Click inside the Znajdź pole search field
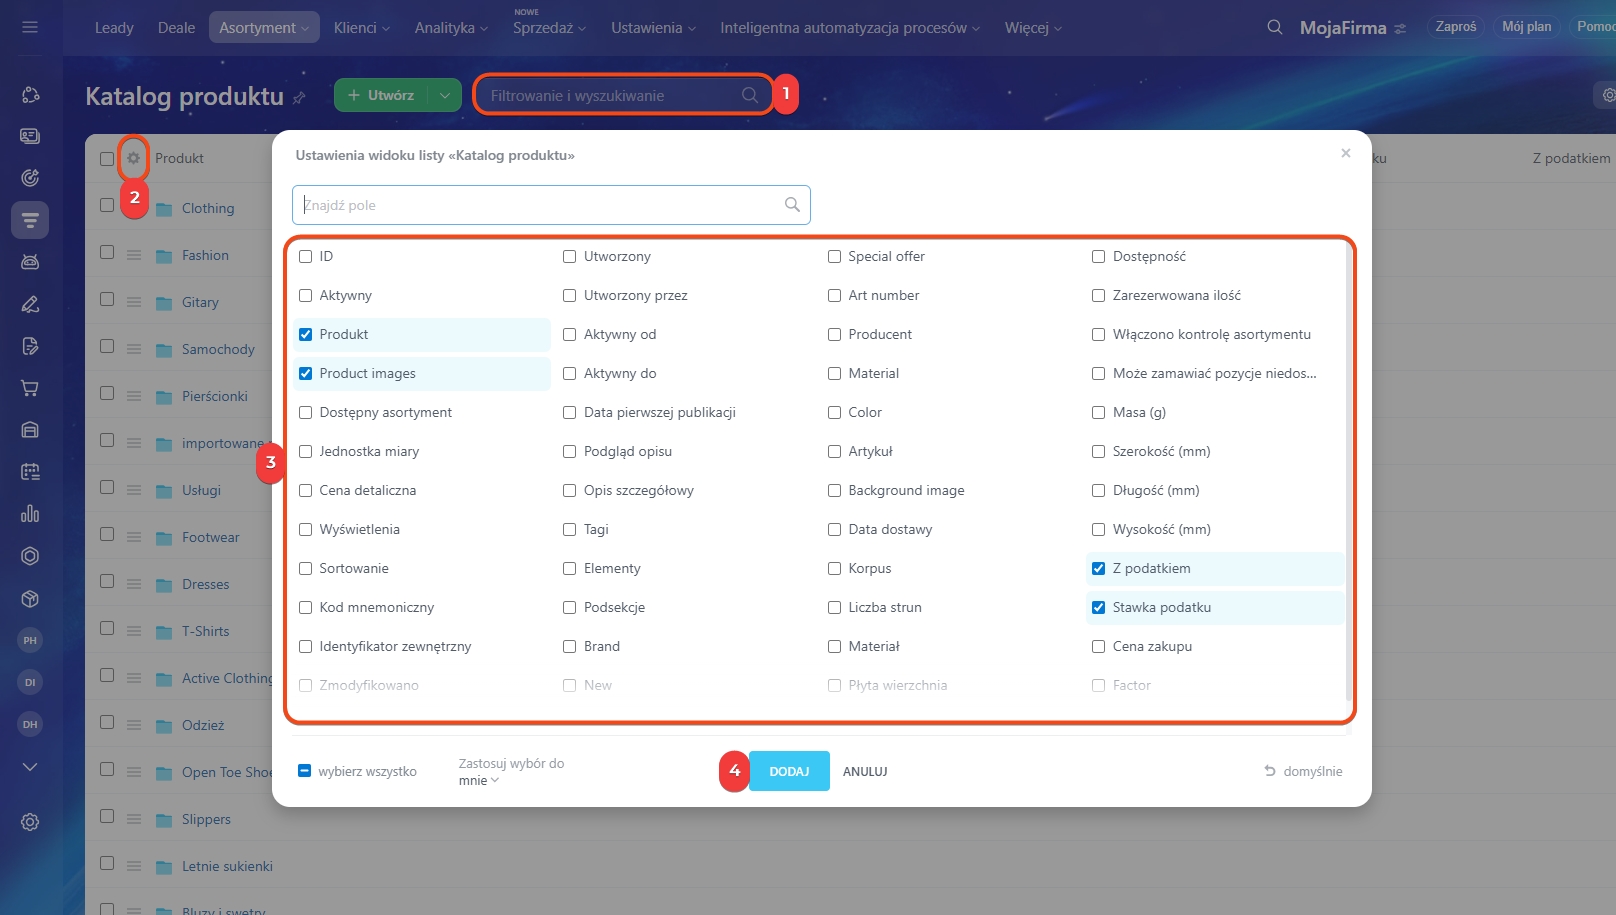 (540, 205)
